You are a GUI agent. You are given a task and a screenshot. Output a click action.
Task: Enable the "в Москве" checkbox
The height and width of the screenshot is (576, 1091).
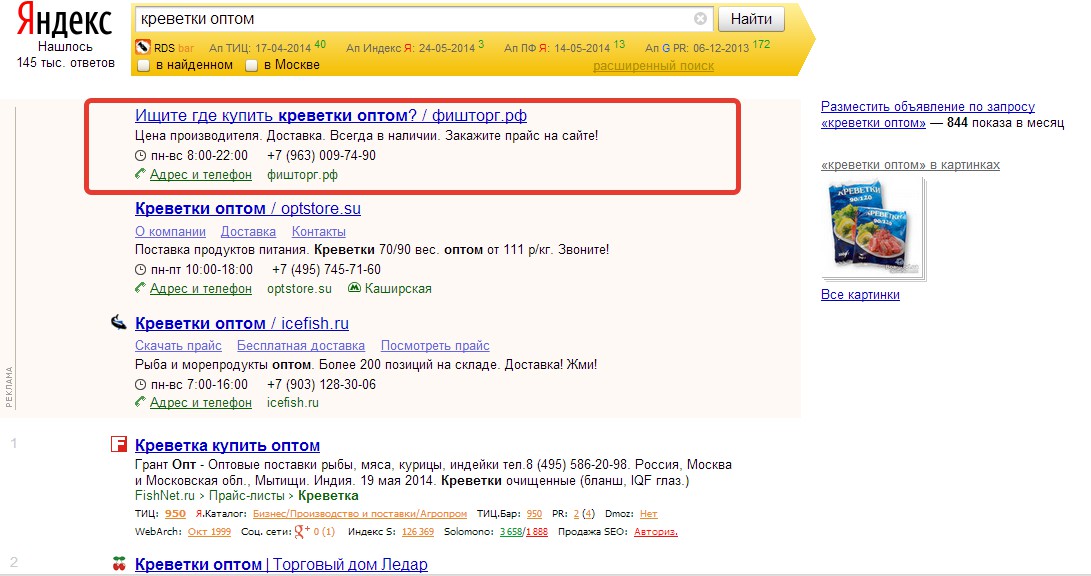click(x=251, y=65)
